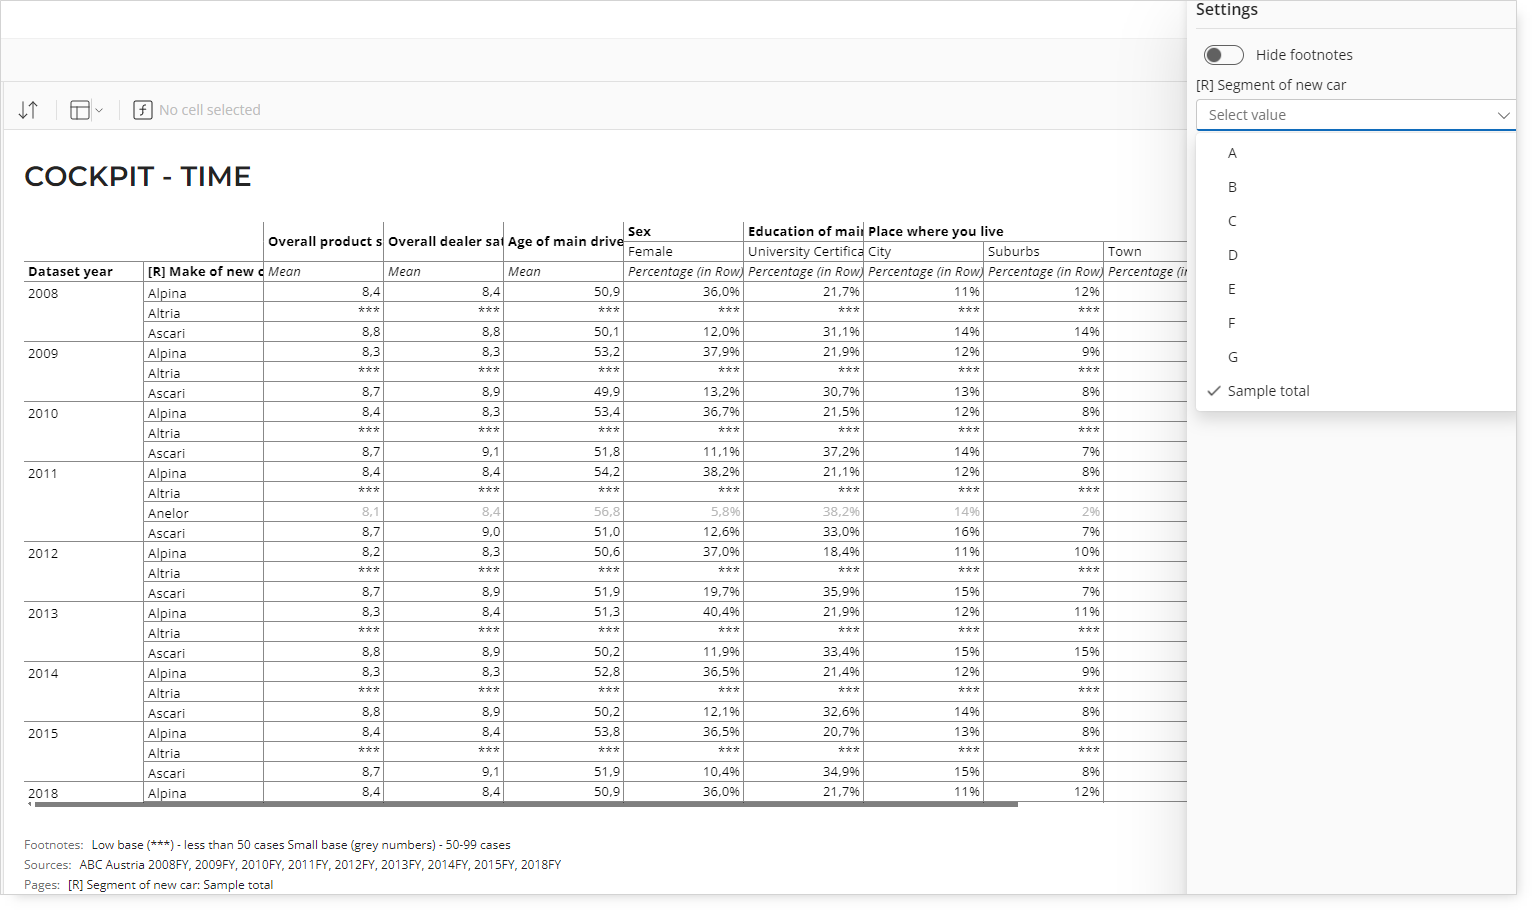The image size is (1532, 910).
Task: Click the Age of main driver header
Action: tap(564, 241)
